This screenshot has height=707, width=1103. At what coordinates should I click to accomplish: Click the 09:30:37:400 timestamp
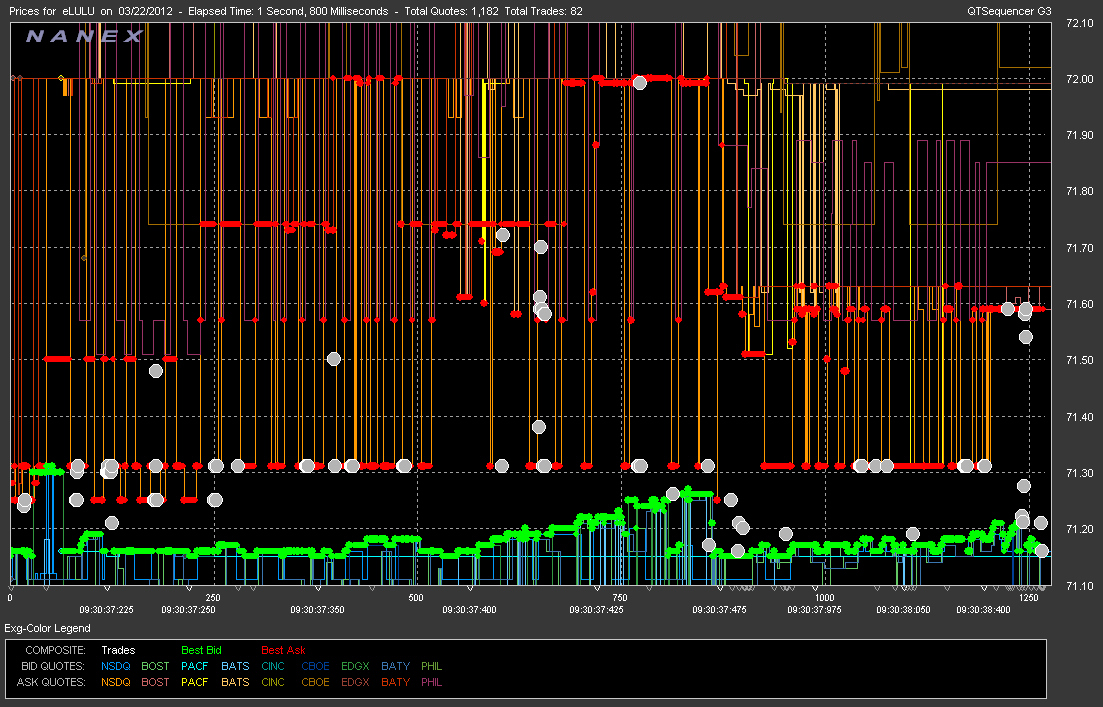469,610
